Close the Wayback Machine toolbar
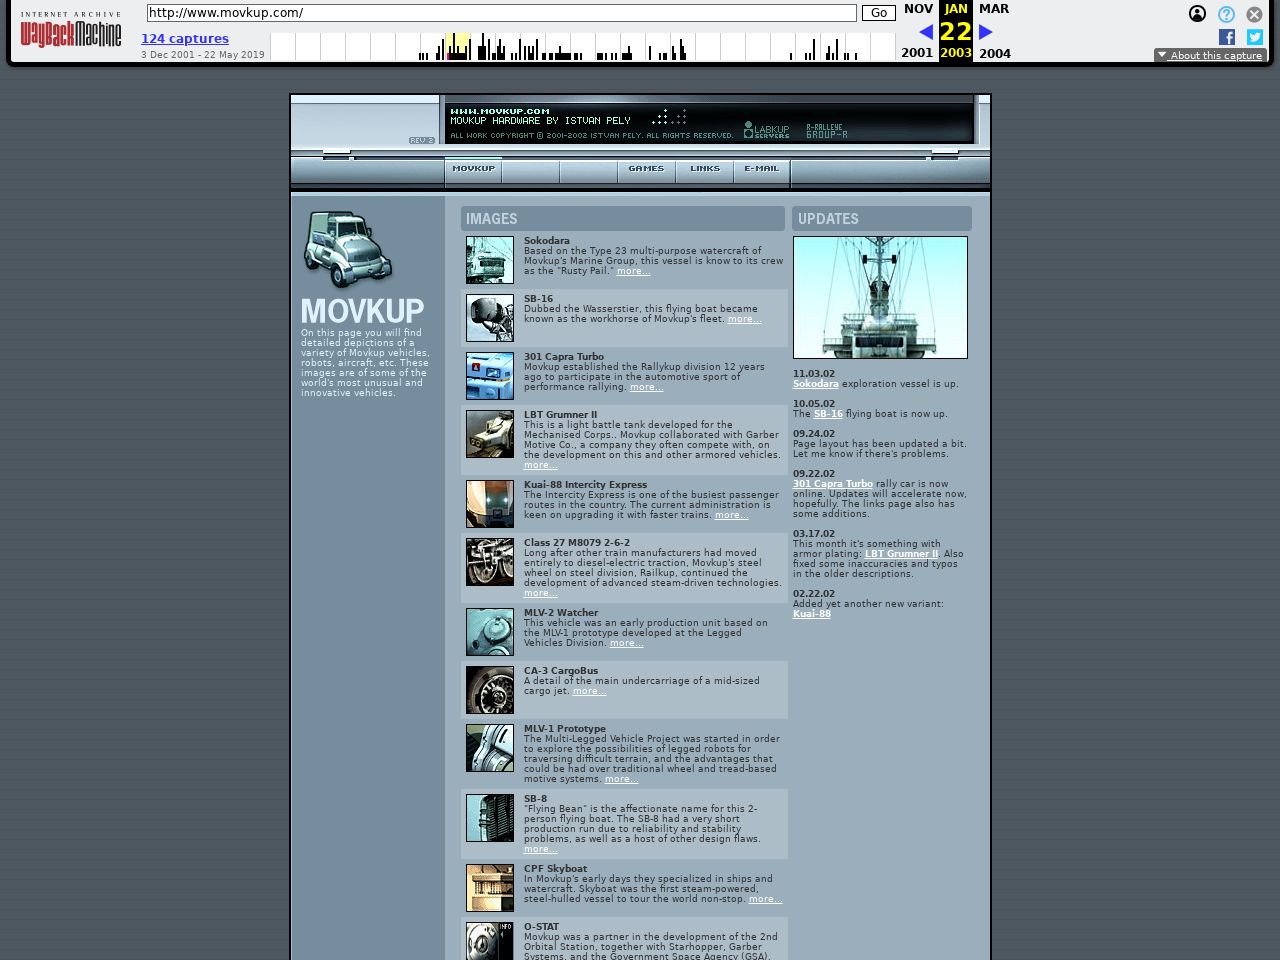This screenshot has width=1280, height=960. coord(1254,14)
